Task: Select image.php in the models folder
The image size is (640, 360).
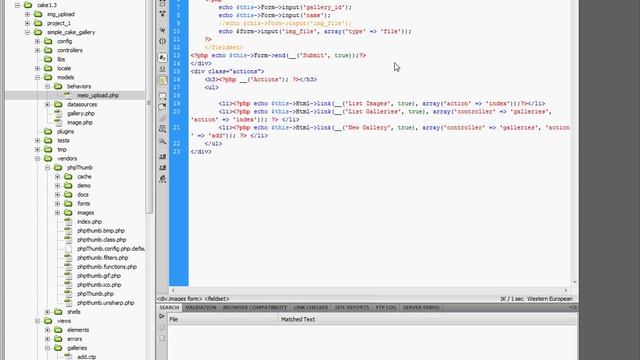Action: (80, 122)
